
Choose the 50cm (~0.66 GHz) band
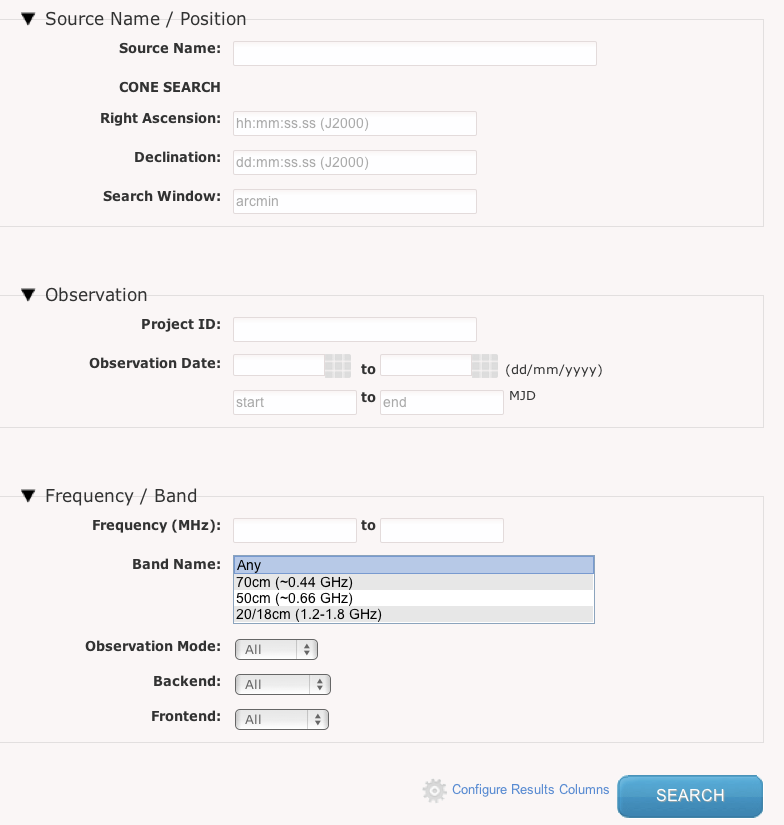(x=413, y=598)
